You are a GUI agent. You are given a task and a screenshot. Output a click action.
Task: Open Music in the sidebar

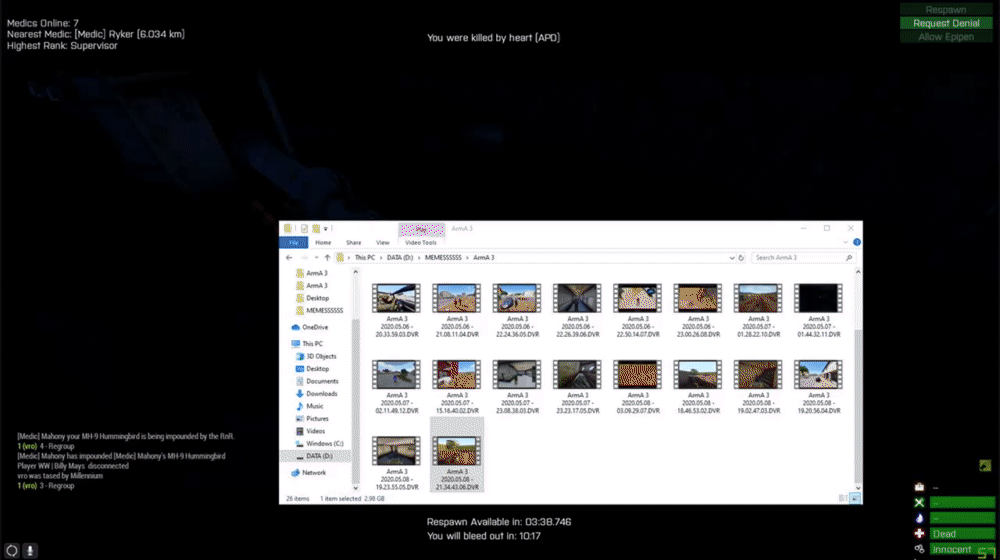[309, 406]
